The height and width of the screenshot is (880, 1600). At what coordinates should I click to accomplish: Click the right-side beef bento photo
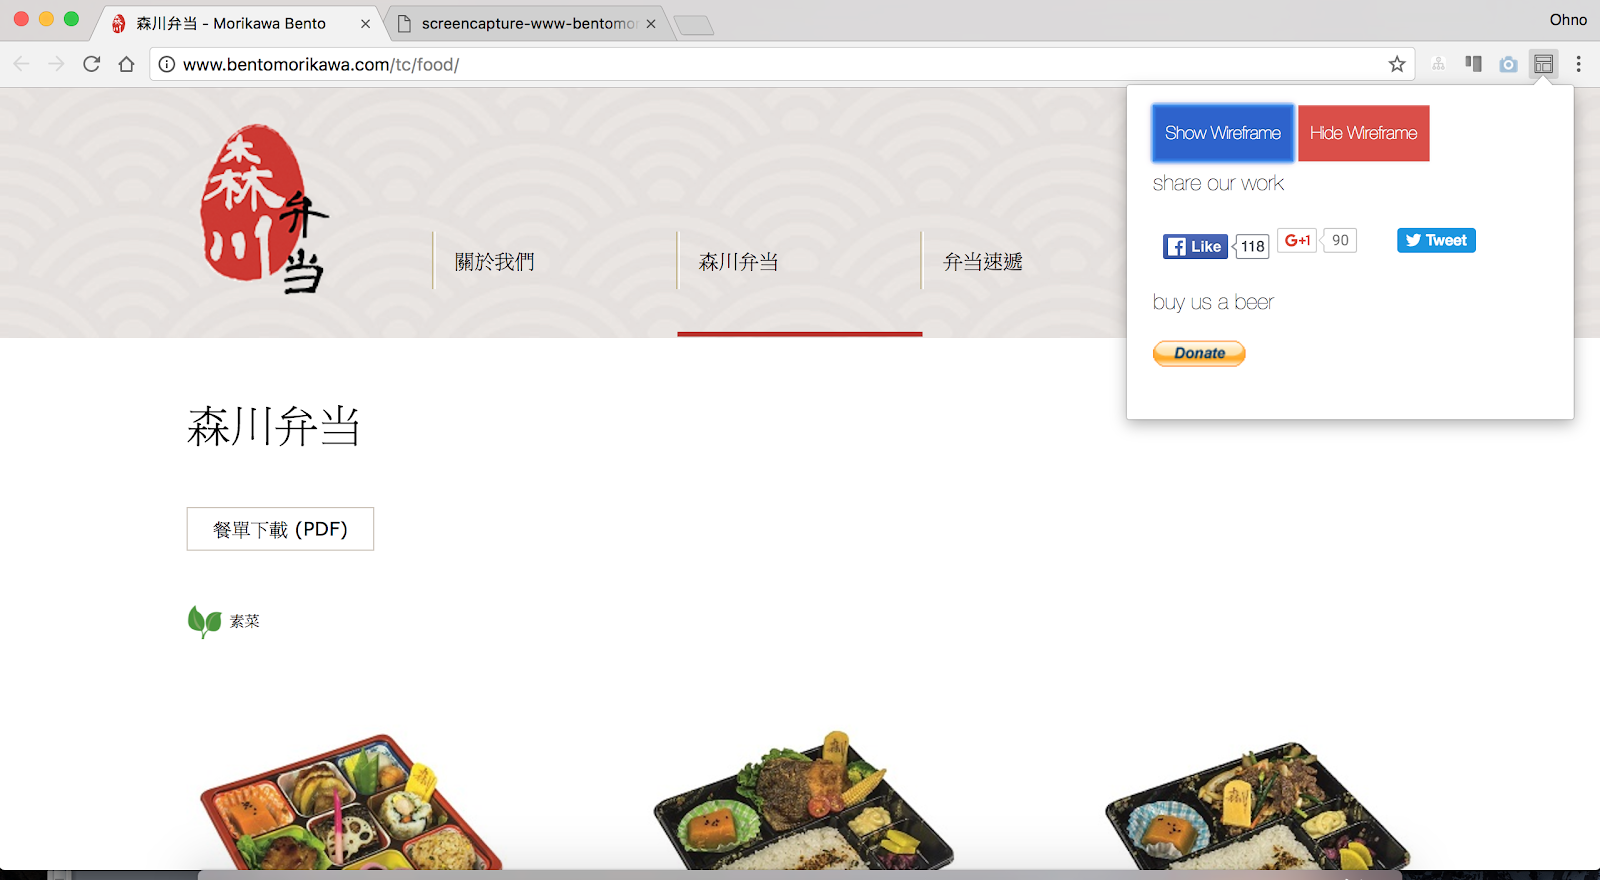coord(1257,806)
